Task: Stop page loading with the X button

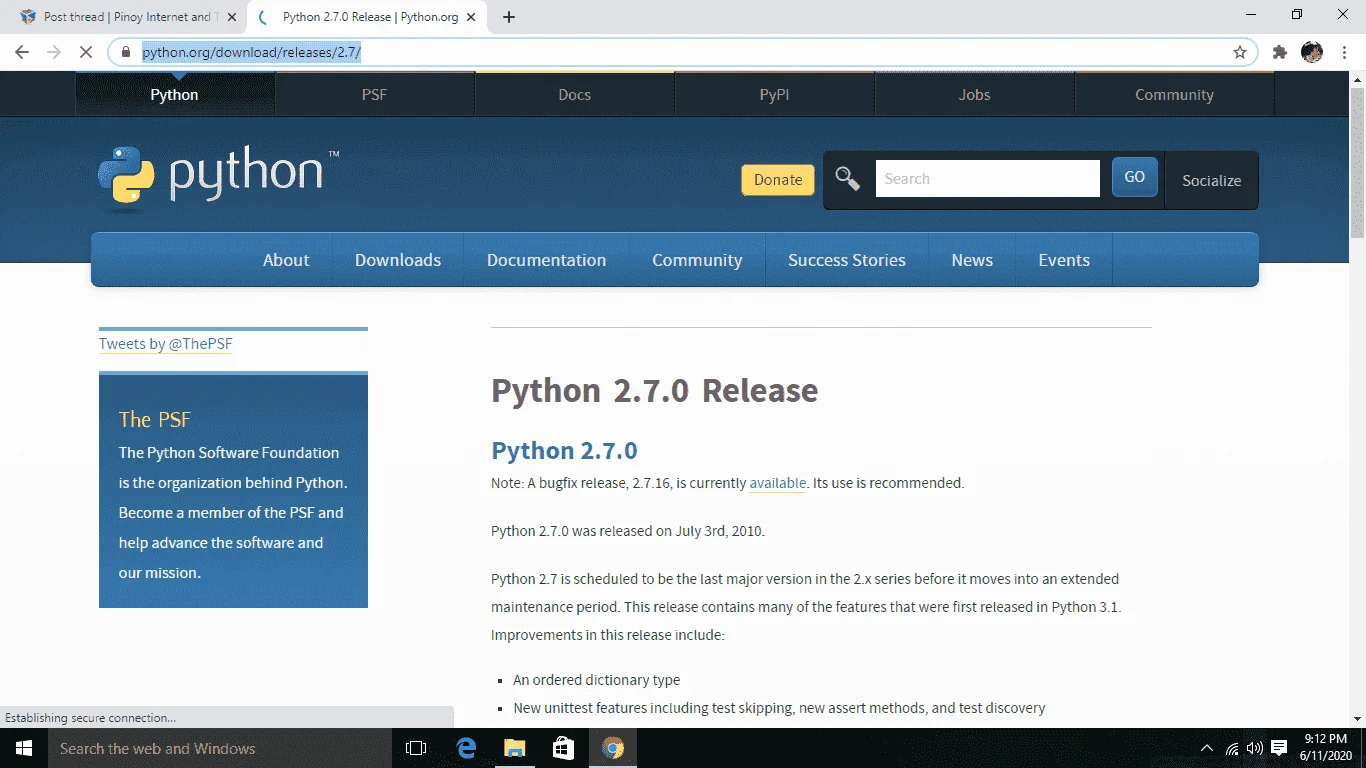Action: [x=86, y=52]
